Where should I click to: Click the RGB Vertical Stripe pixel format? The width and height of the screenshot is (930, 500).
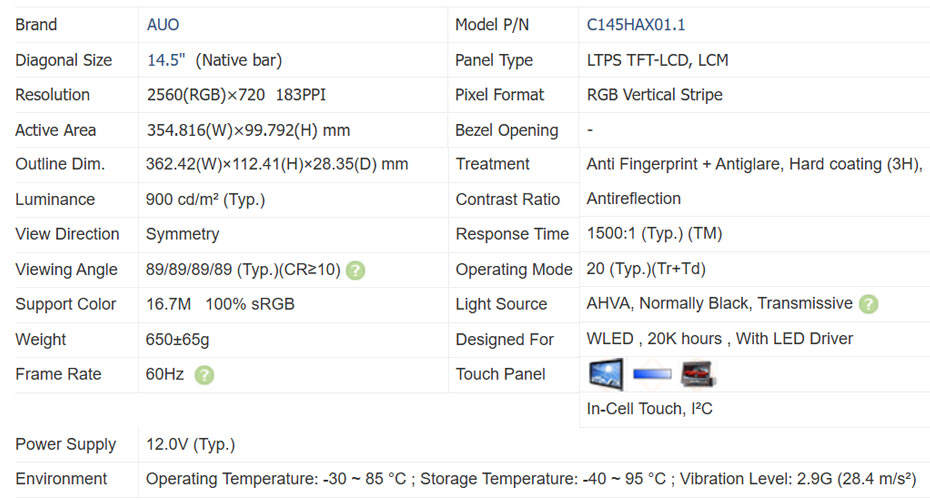point(654,95)
